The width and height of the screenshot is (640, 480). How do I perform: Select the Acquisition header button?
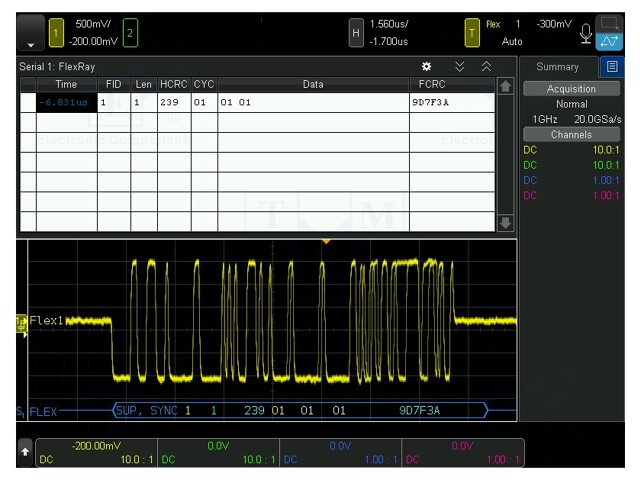pyautogui.click(x=571, y=89)
